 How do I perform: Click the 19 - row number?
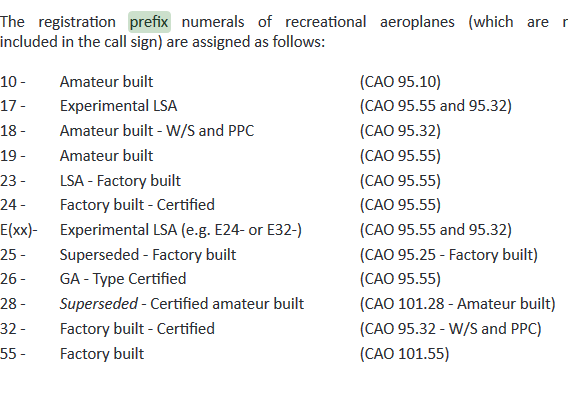click(x=13, y=155)
